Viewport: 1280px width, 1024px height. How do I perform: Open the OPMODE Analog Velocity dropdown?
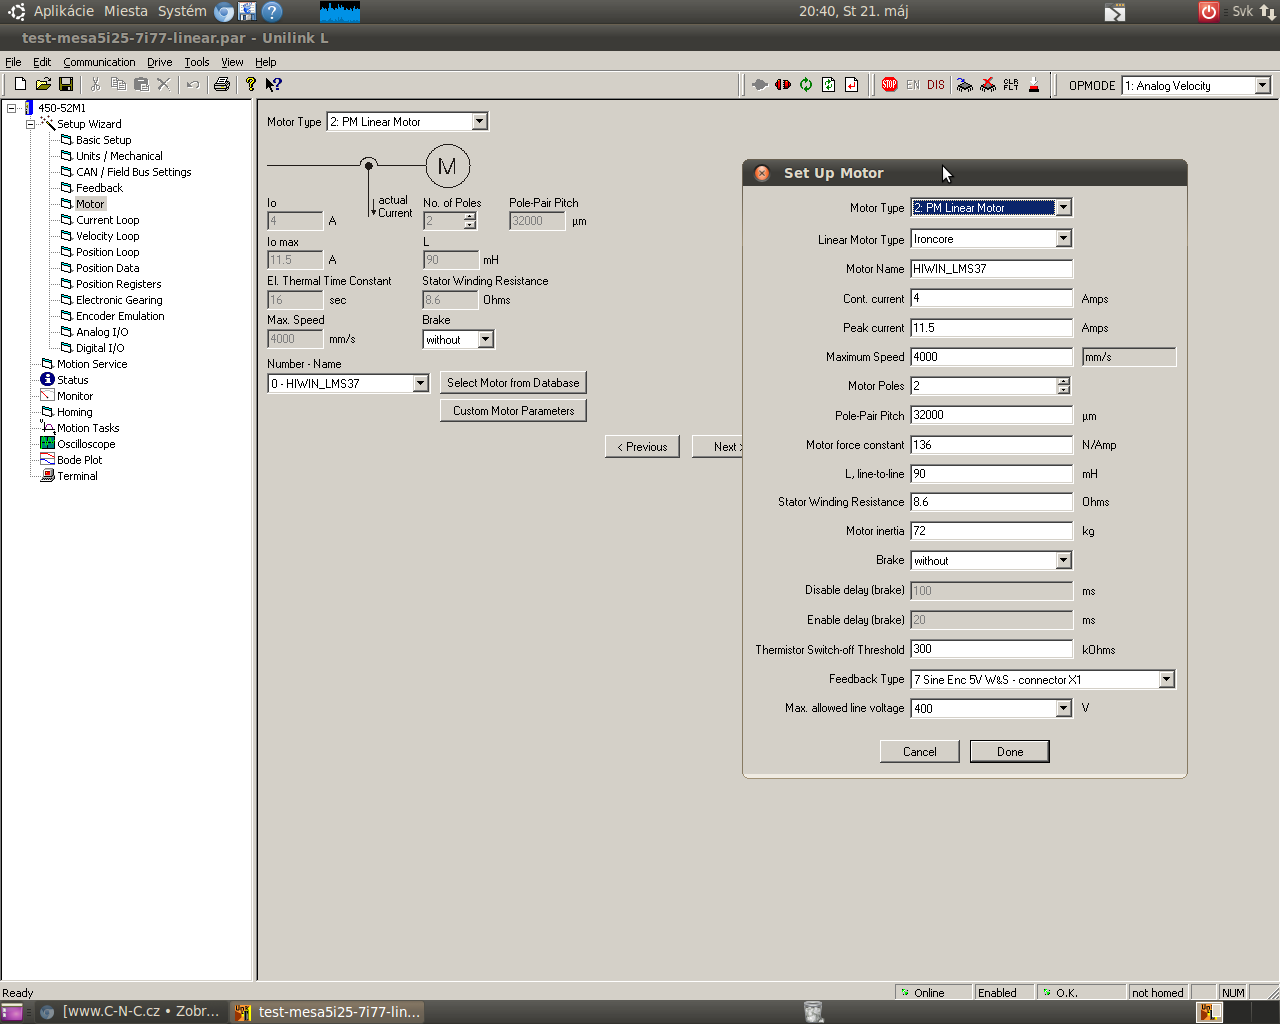[1262, 86]
